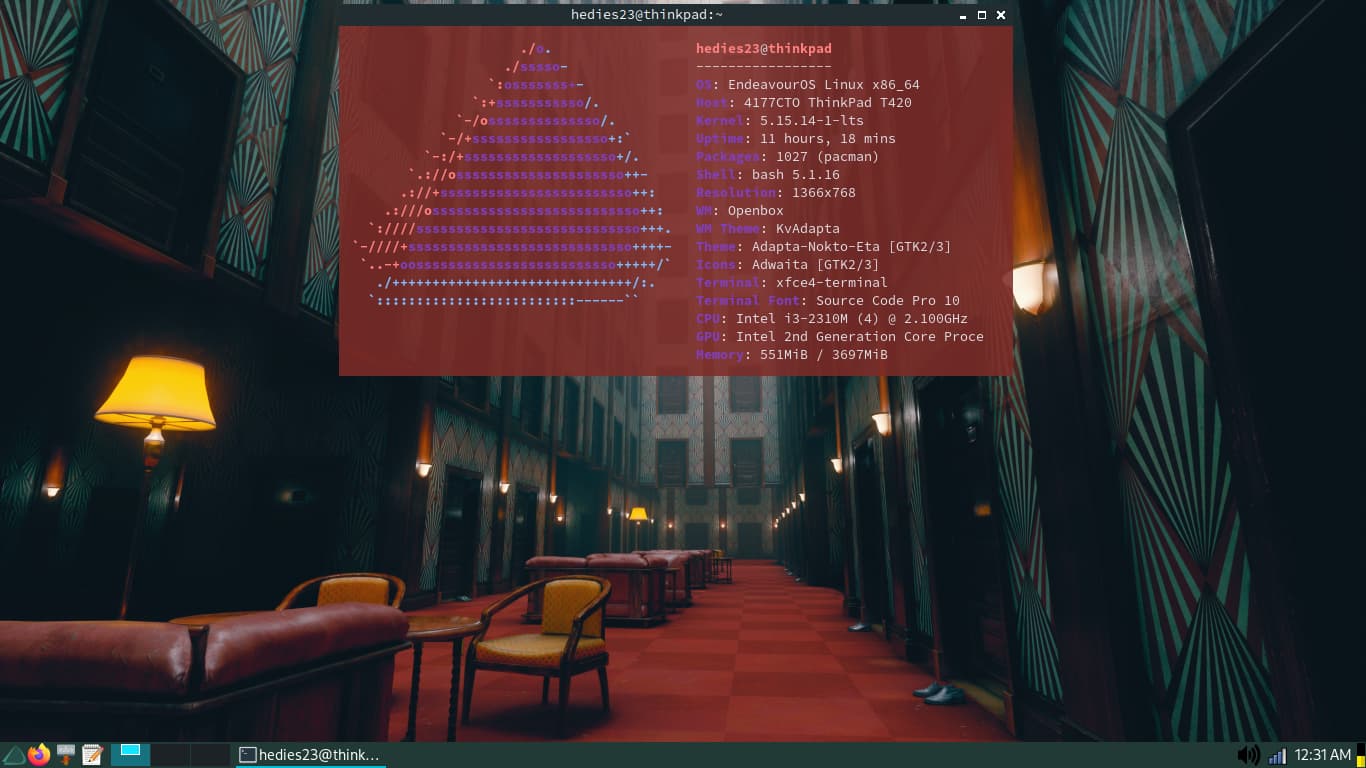This screenshot has height=768, width=1366.
Task: Click the yellow battery indicator at panel edge
Action: (1361, 754)
